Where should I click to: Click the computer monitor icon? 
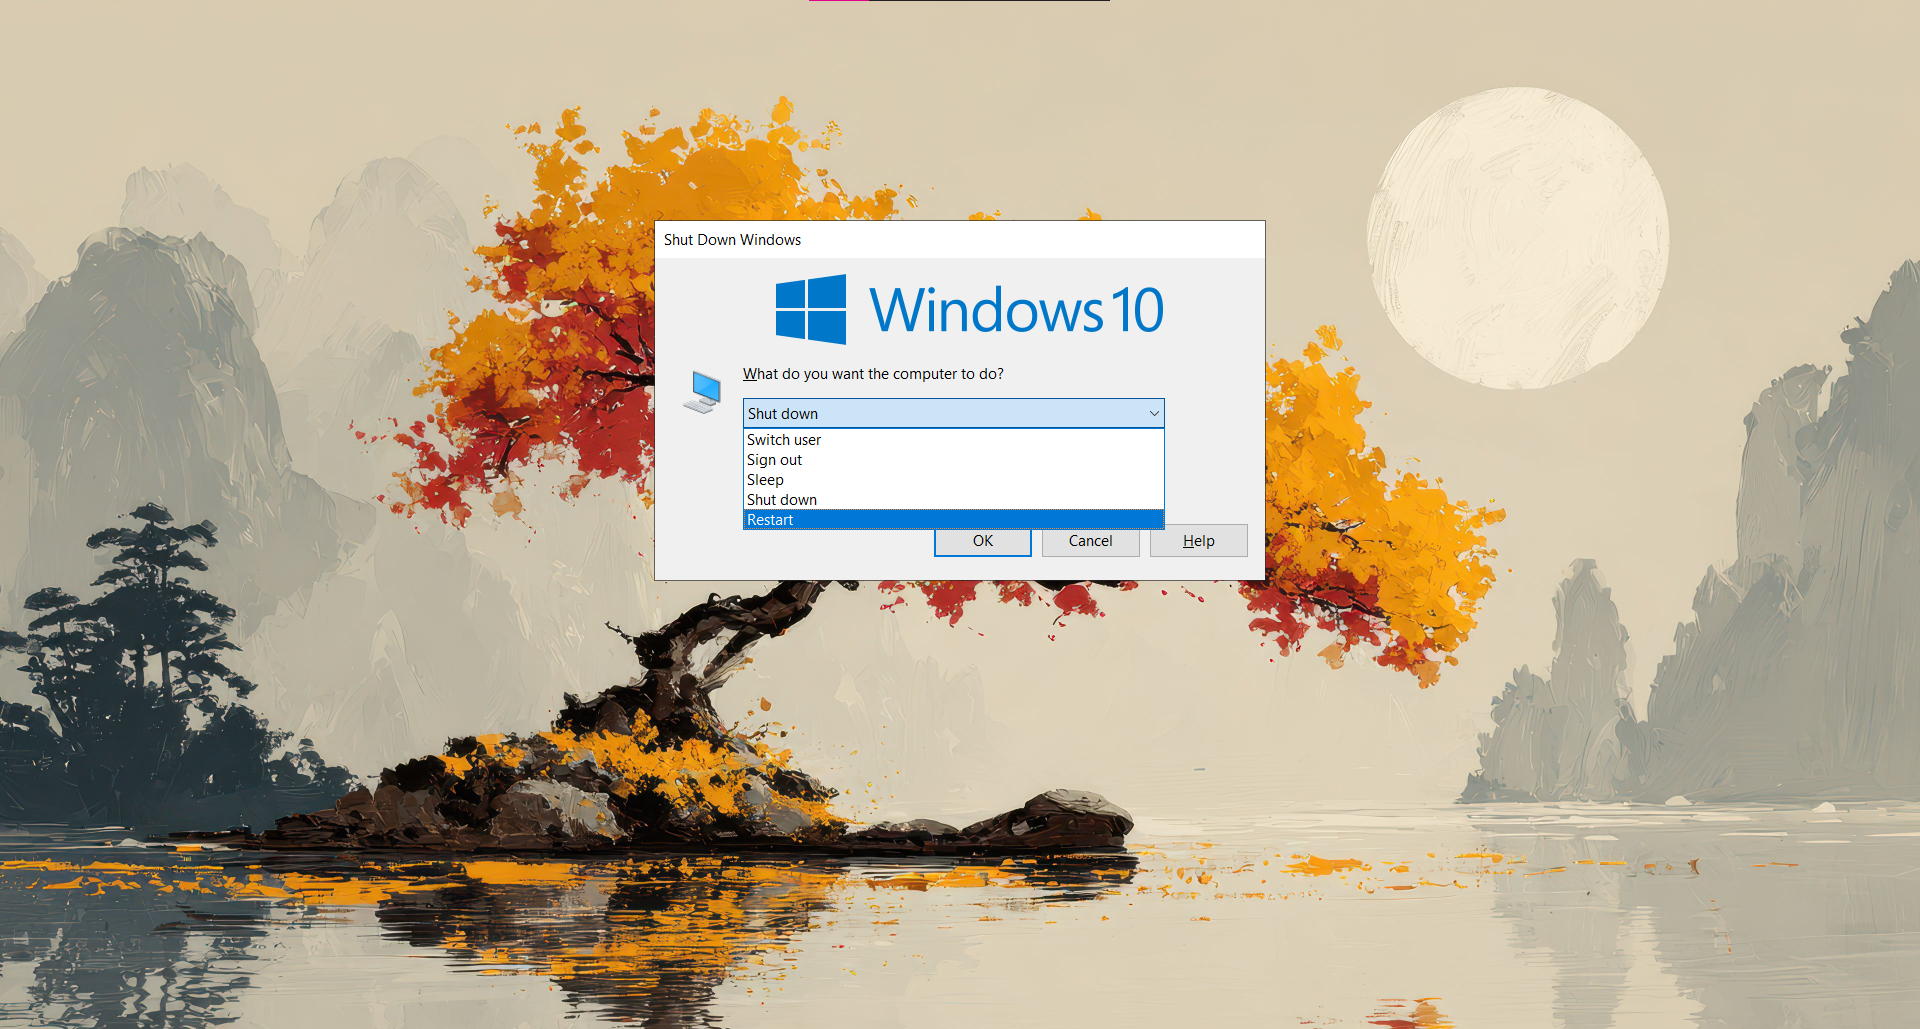[703, 391]
